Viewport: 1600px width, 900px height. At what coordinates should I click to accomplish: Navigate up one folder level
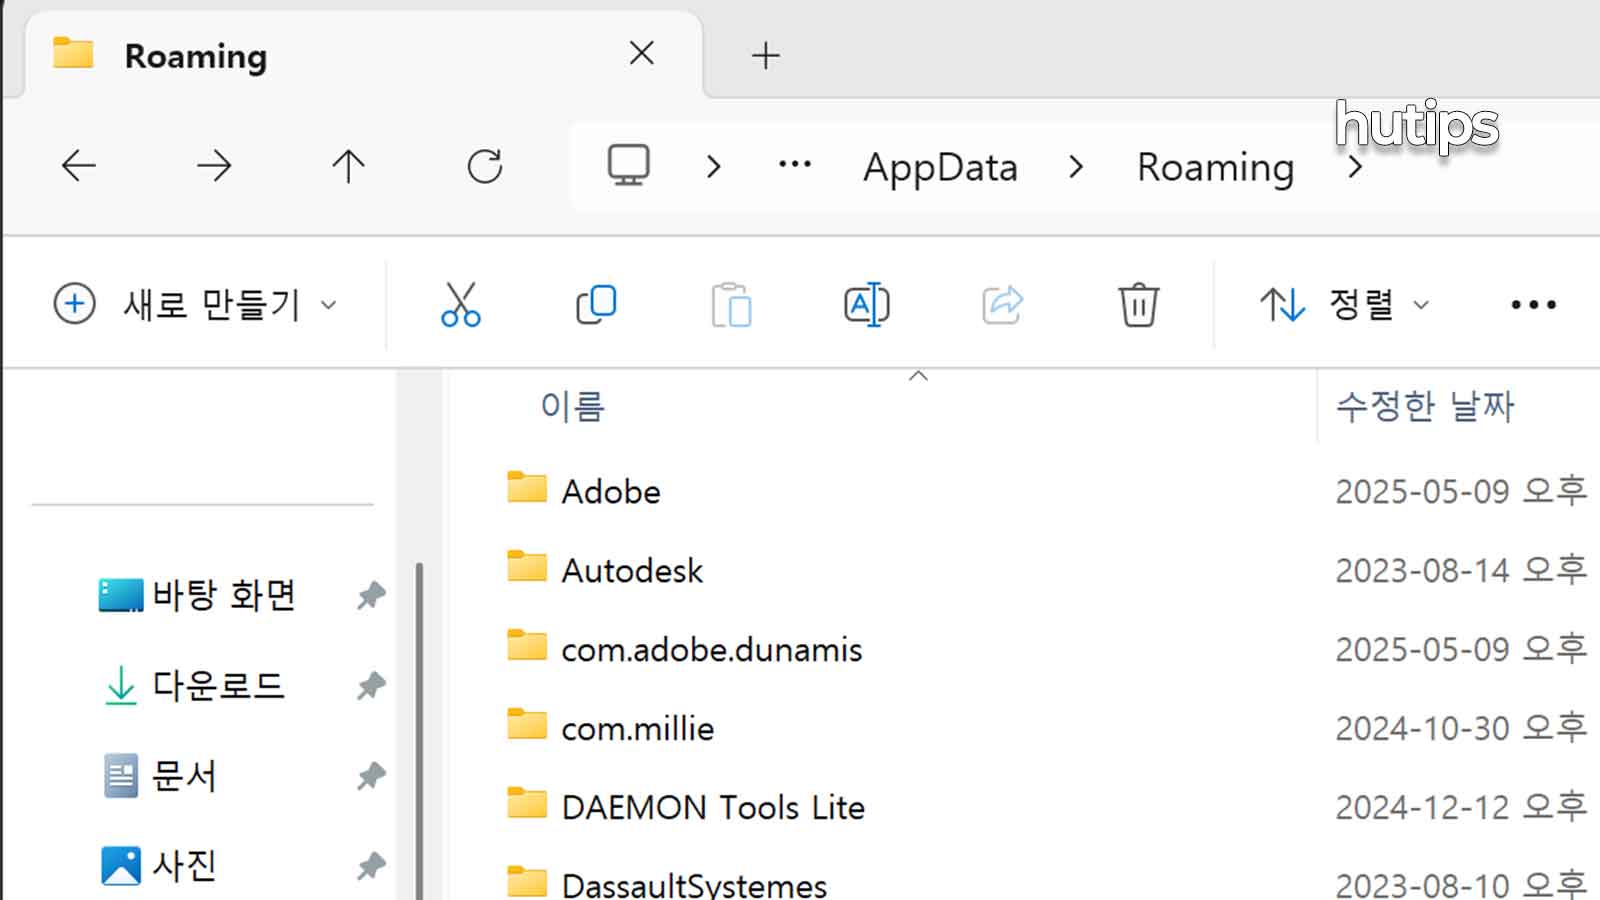click(x=349, y=166)
